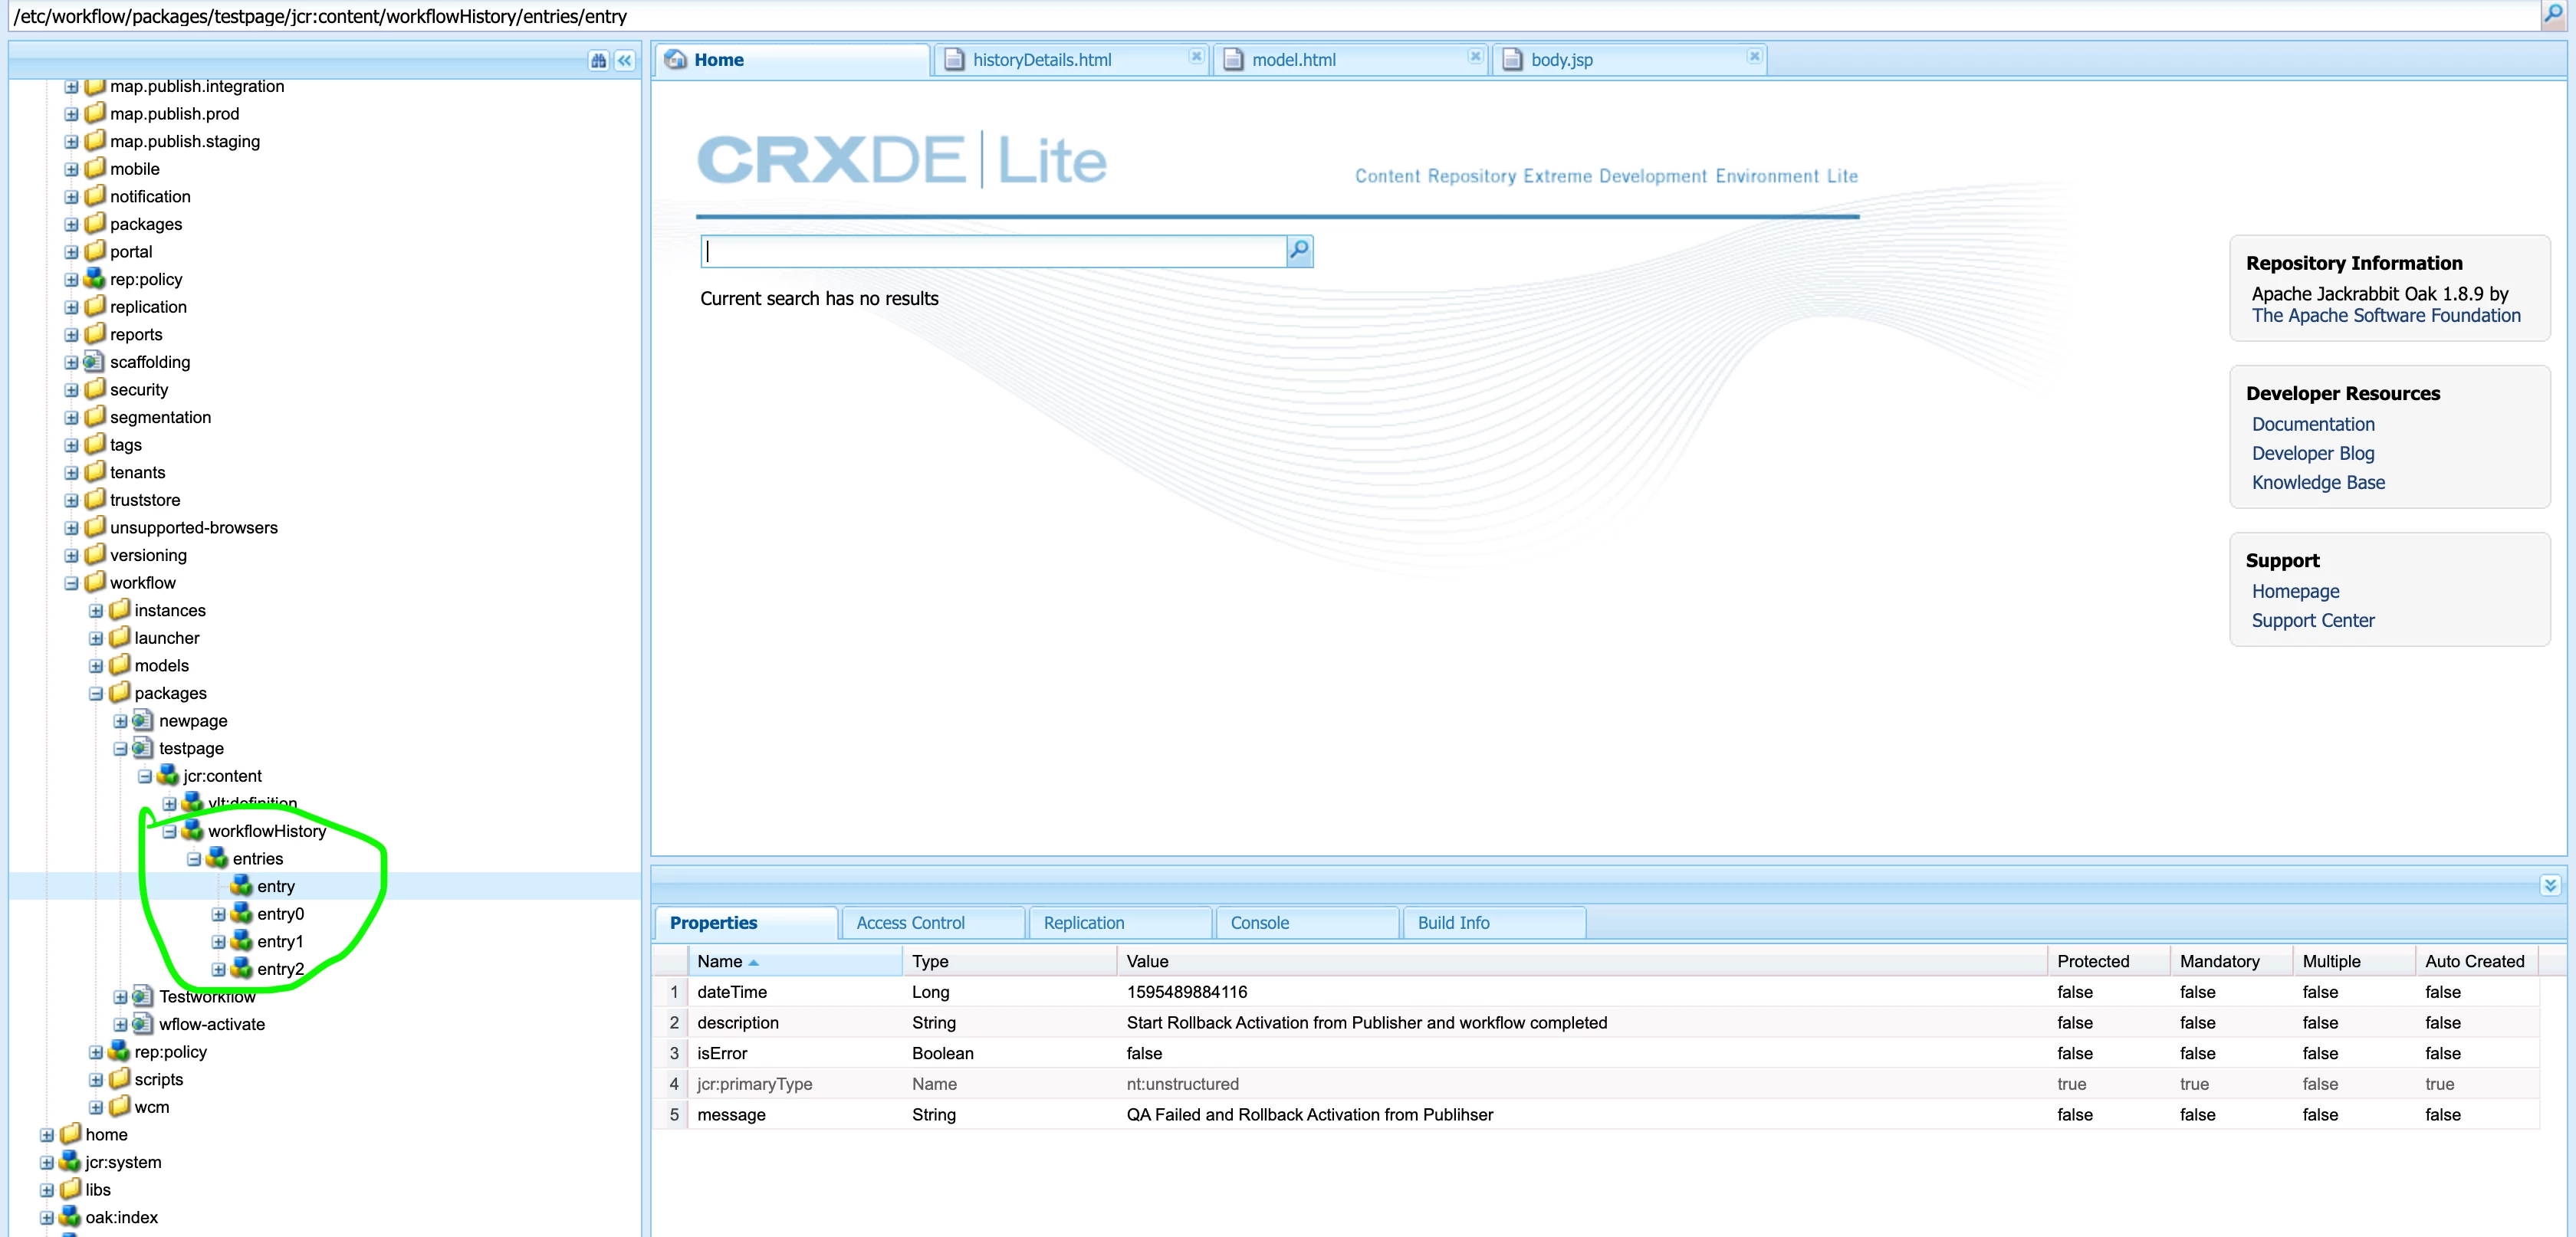Image resolution: width=2576 pixels, height=1237 pixels.
Task: Close the historyDetails.html tab
Action: (1195, 57)
